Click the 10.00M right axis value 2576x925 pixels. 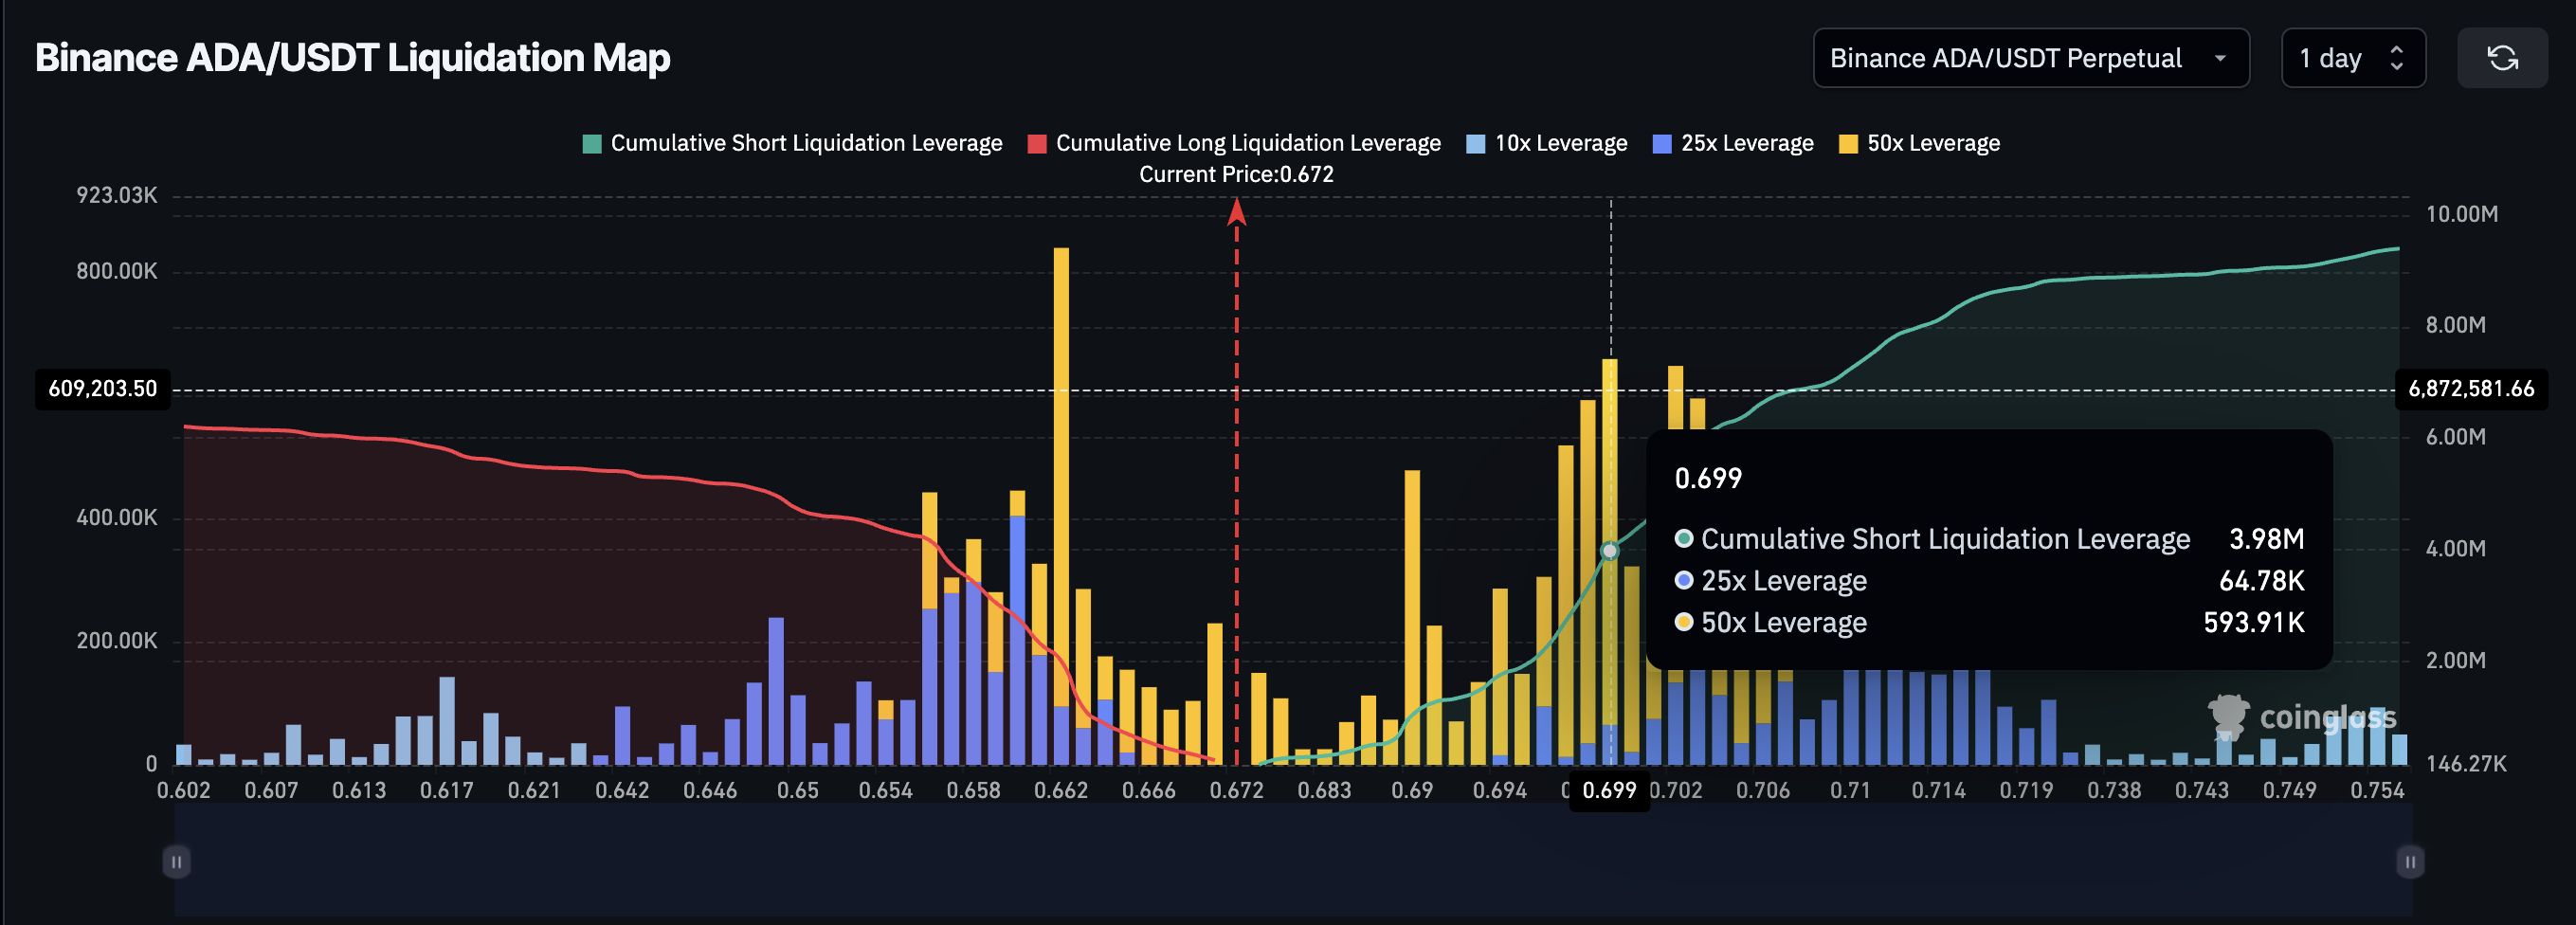point(2462,214)
